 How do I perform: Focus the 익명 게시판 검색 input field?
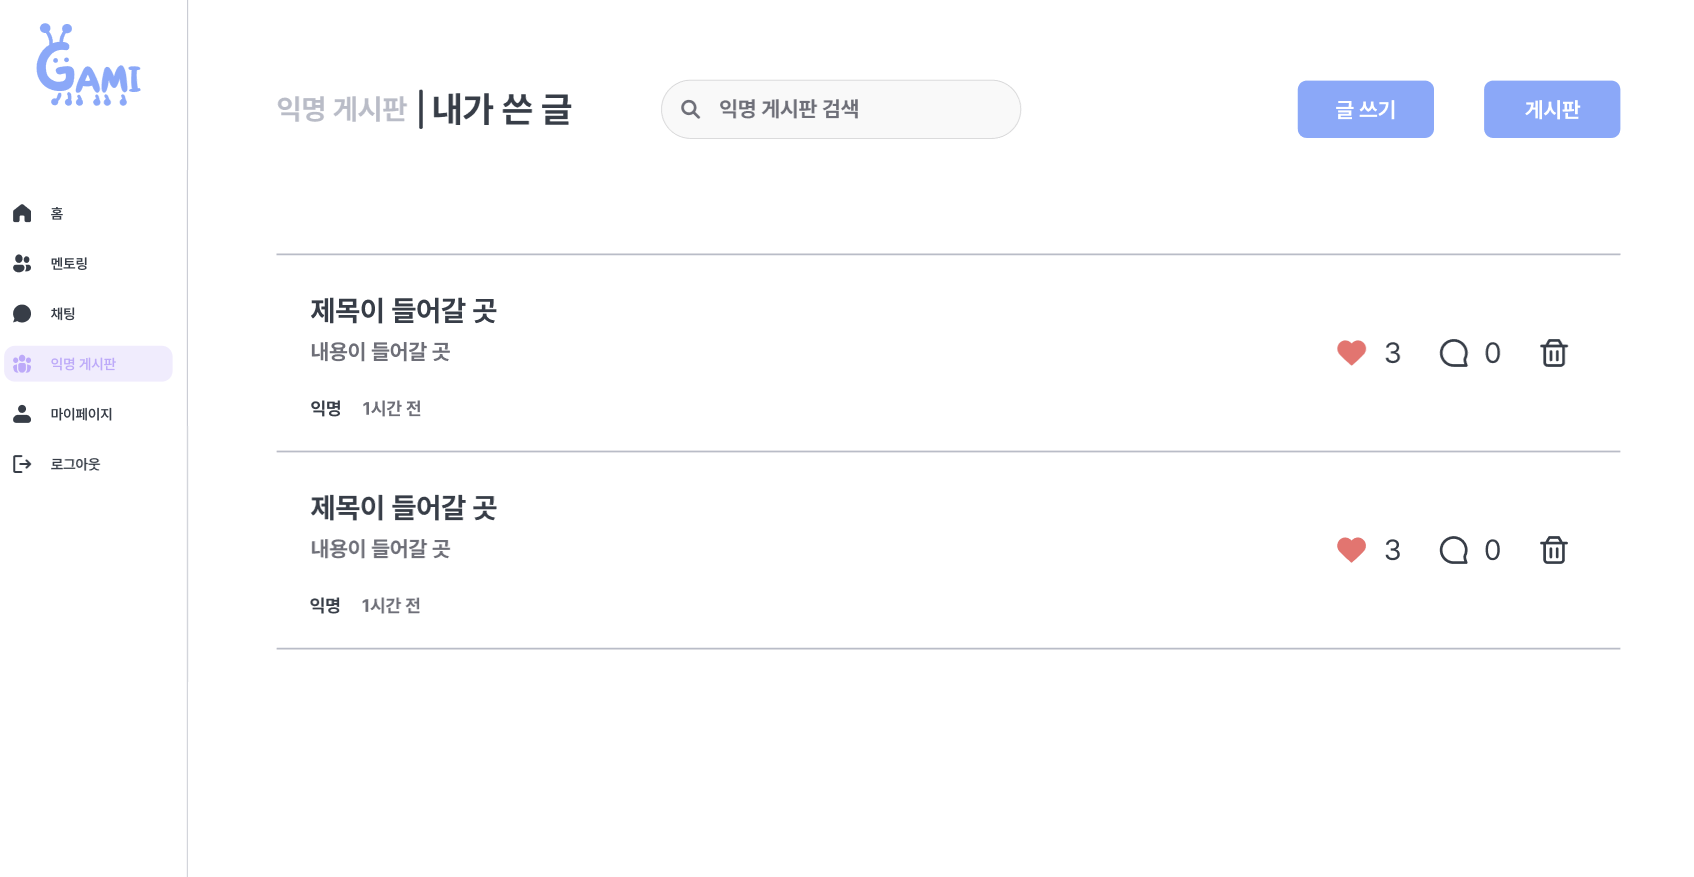[860, 109]
